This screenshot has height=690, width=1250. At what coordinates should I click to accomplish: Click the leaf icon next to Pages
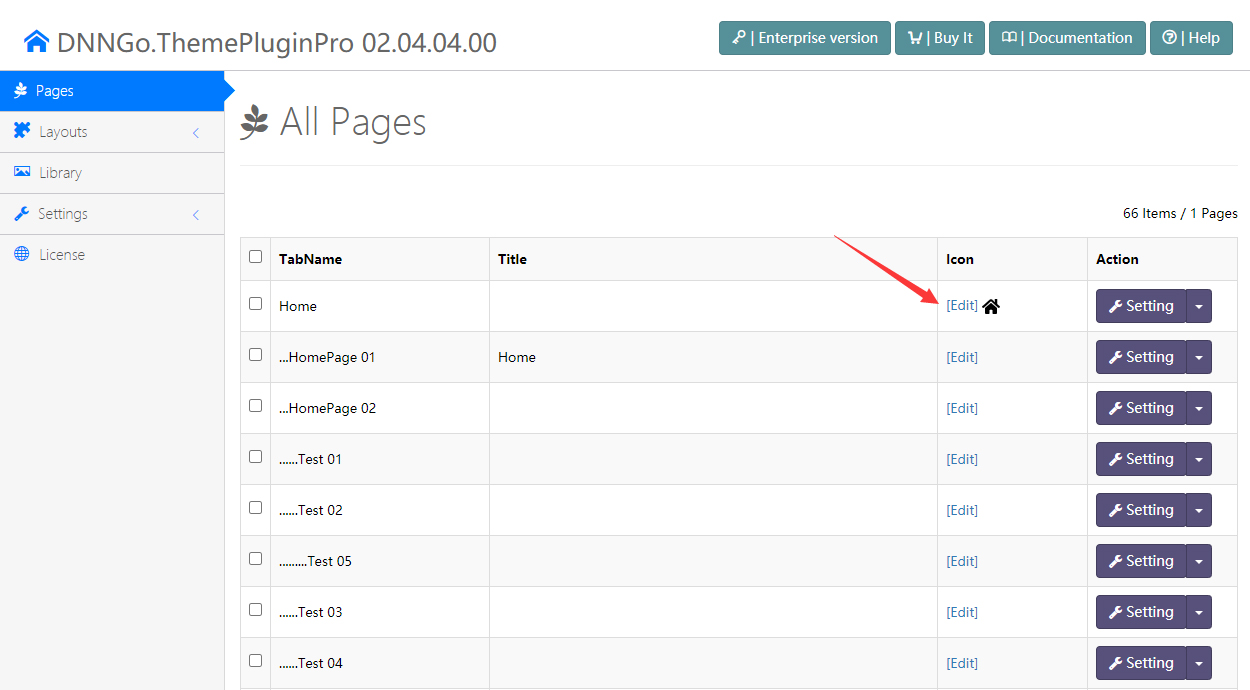tap(20, 90)
